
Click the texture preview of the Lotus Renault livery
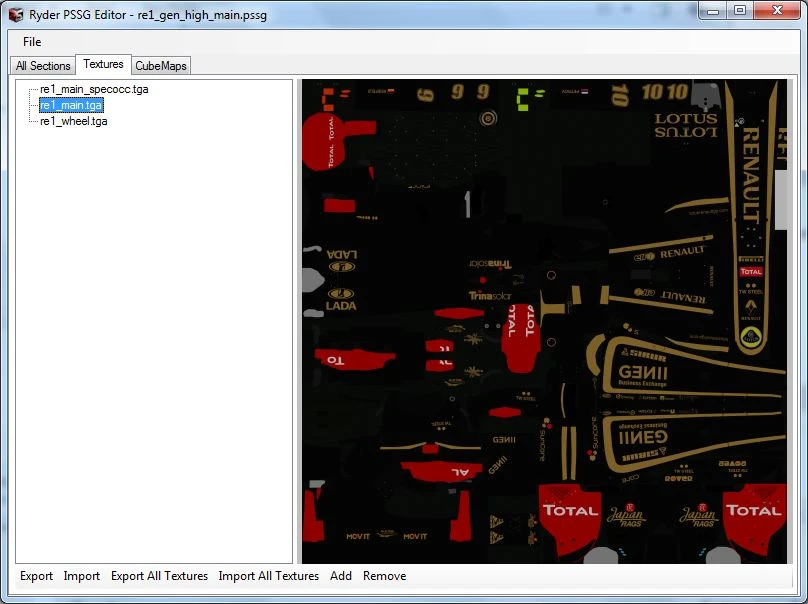pos(545,320)
